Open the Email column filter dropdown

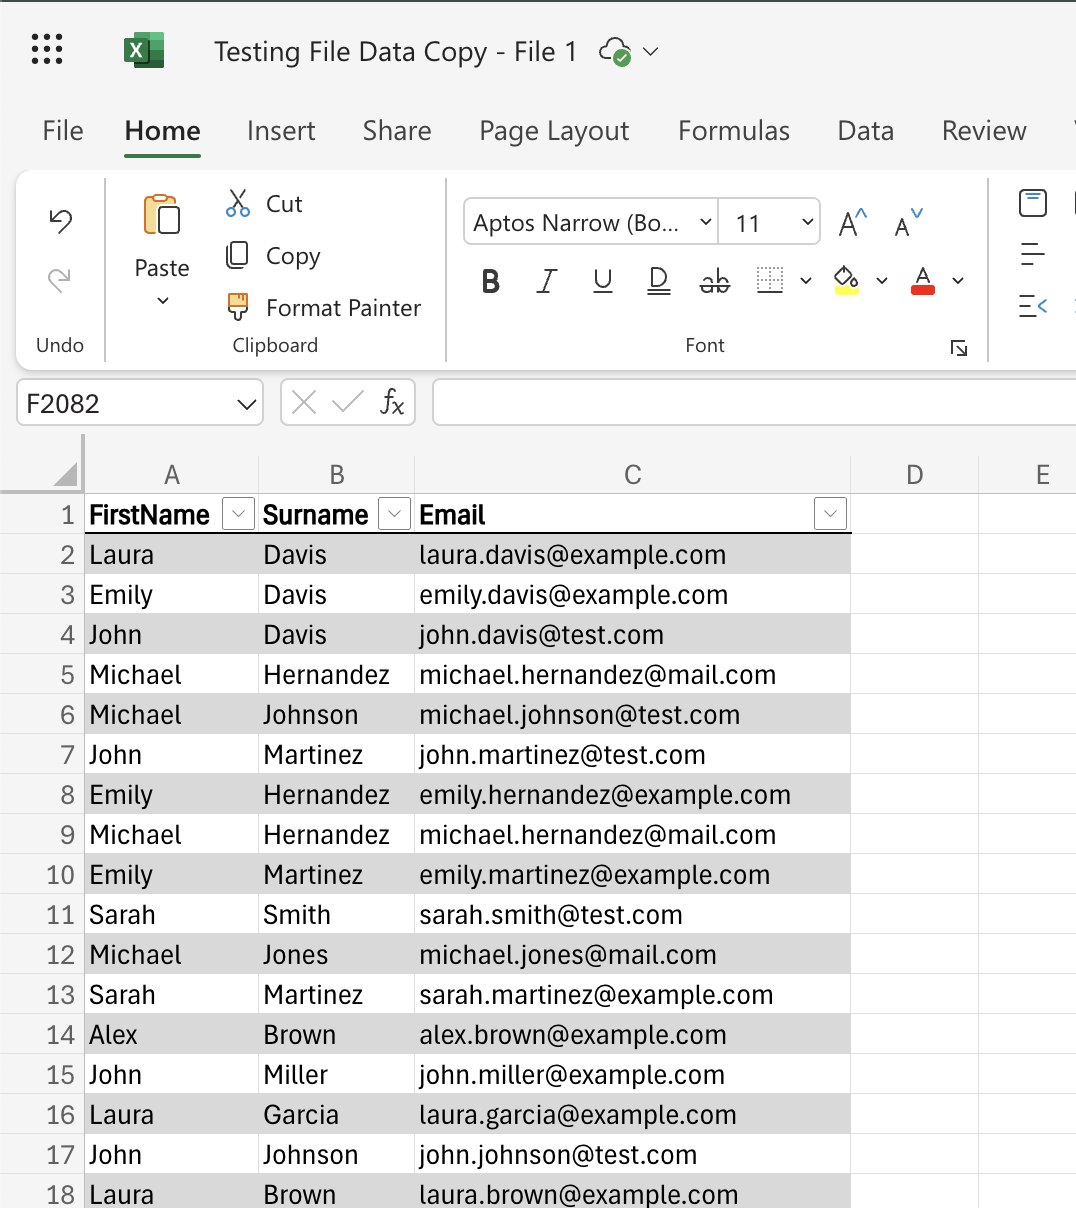830,513
